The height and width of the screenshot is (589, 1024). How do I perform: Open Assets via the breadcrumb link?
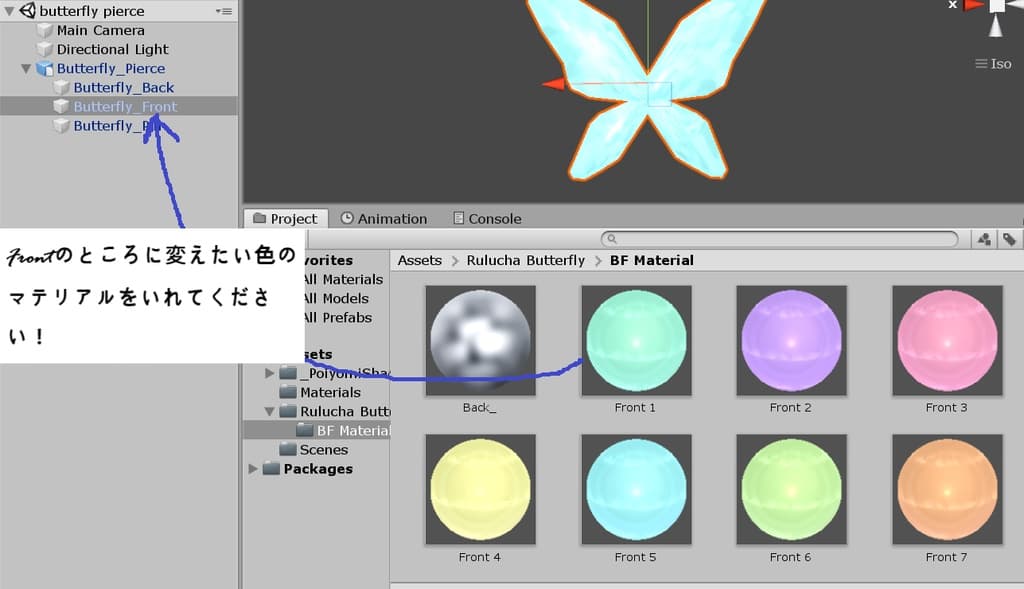(x=419, y=260)
